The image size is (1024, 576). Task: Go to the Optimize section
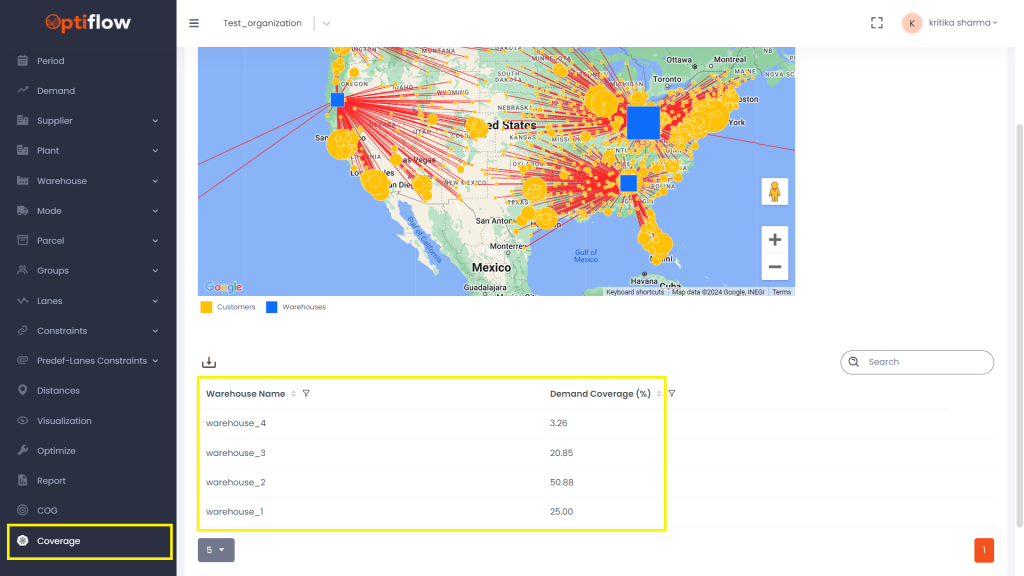(x=56, y=451)
